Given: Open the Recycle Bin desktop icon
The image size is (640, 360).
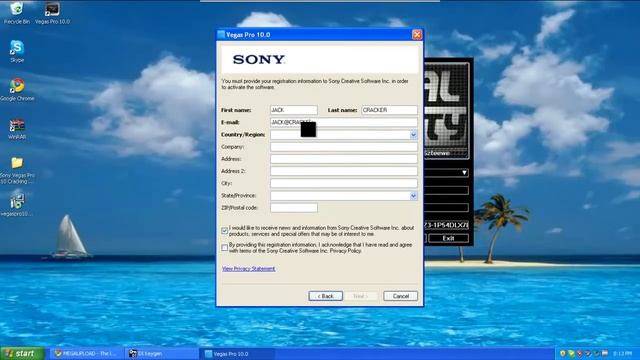Looking at the screenshot, I should (x=16, y=12).
